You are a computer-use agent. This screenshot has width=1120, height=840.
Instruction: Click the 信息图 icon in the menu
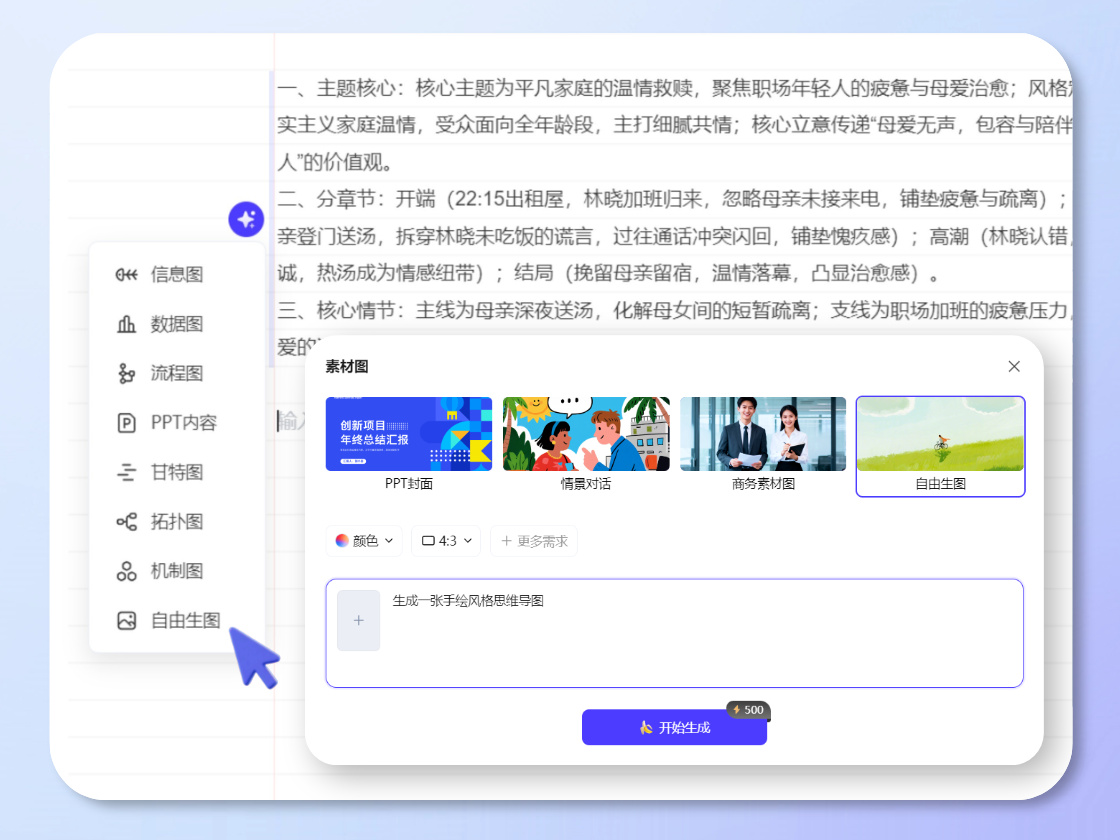coord(126,275)
